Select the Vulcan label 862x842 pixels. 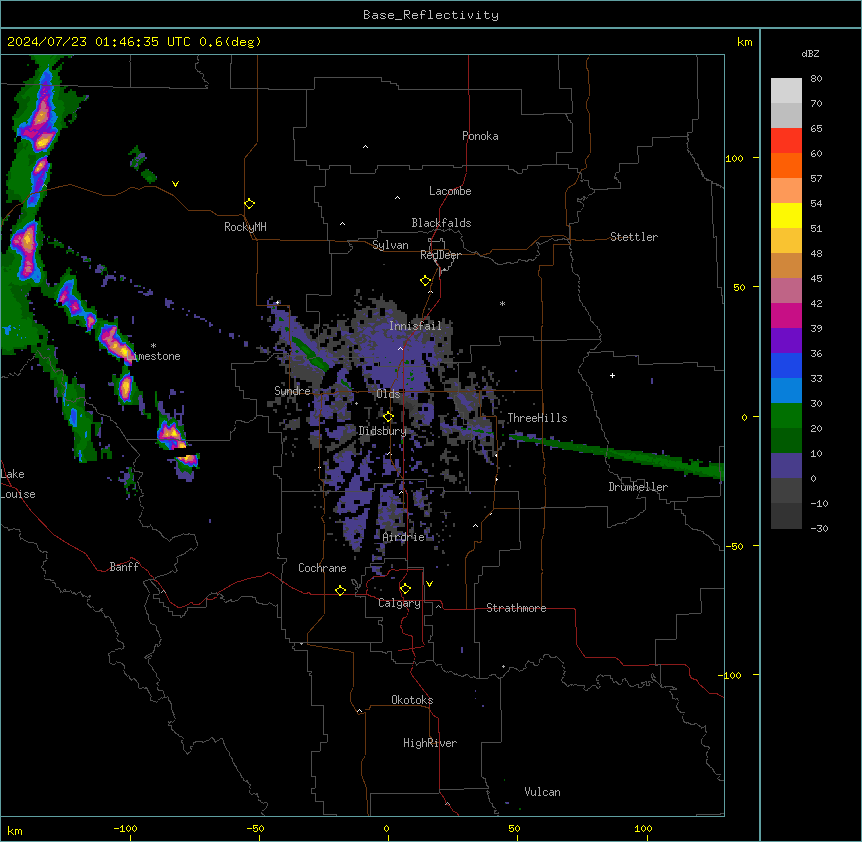[x=542, y=792]
